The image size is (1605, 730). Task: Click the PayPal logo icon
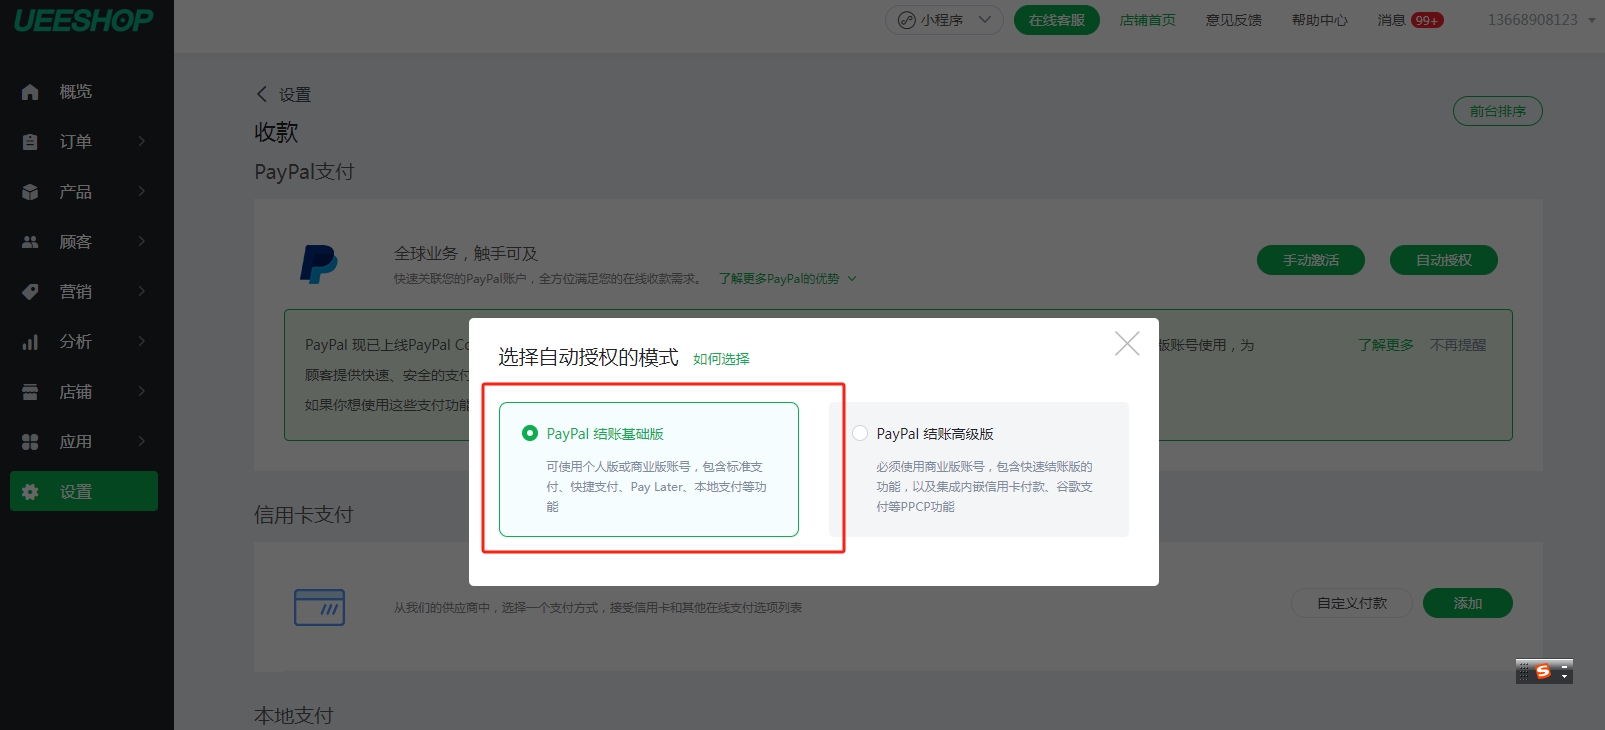(x=319, y=264)
